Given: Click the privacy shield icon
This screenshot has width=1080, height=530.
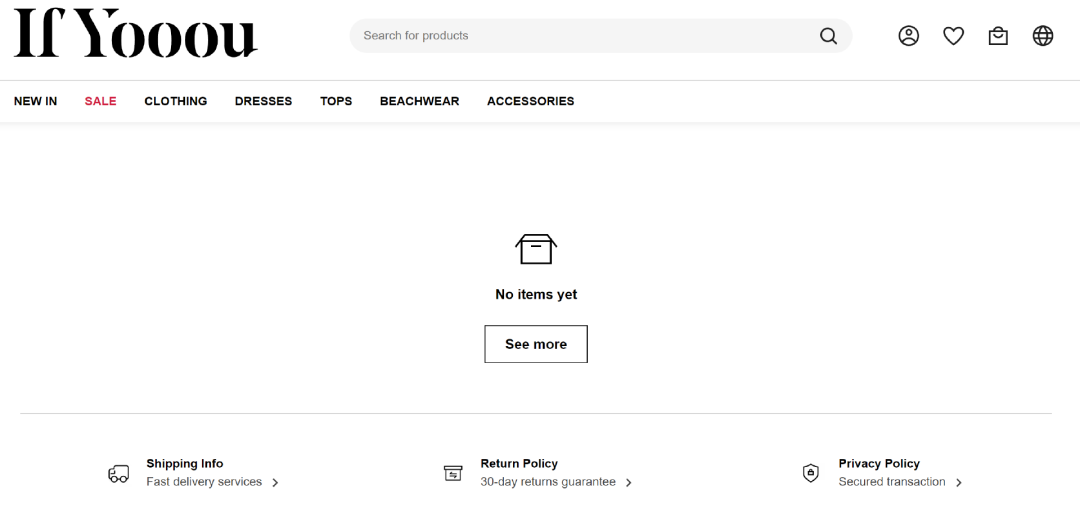Looking at the screenshot, I should [x=811, y=473].
